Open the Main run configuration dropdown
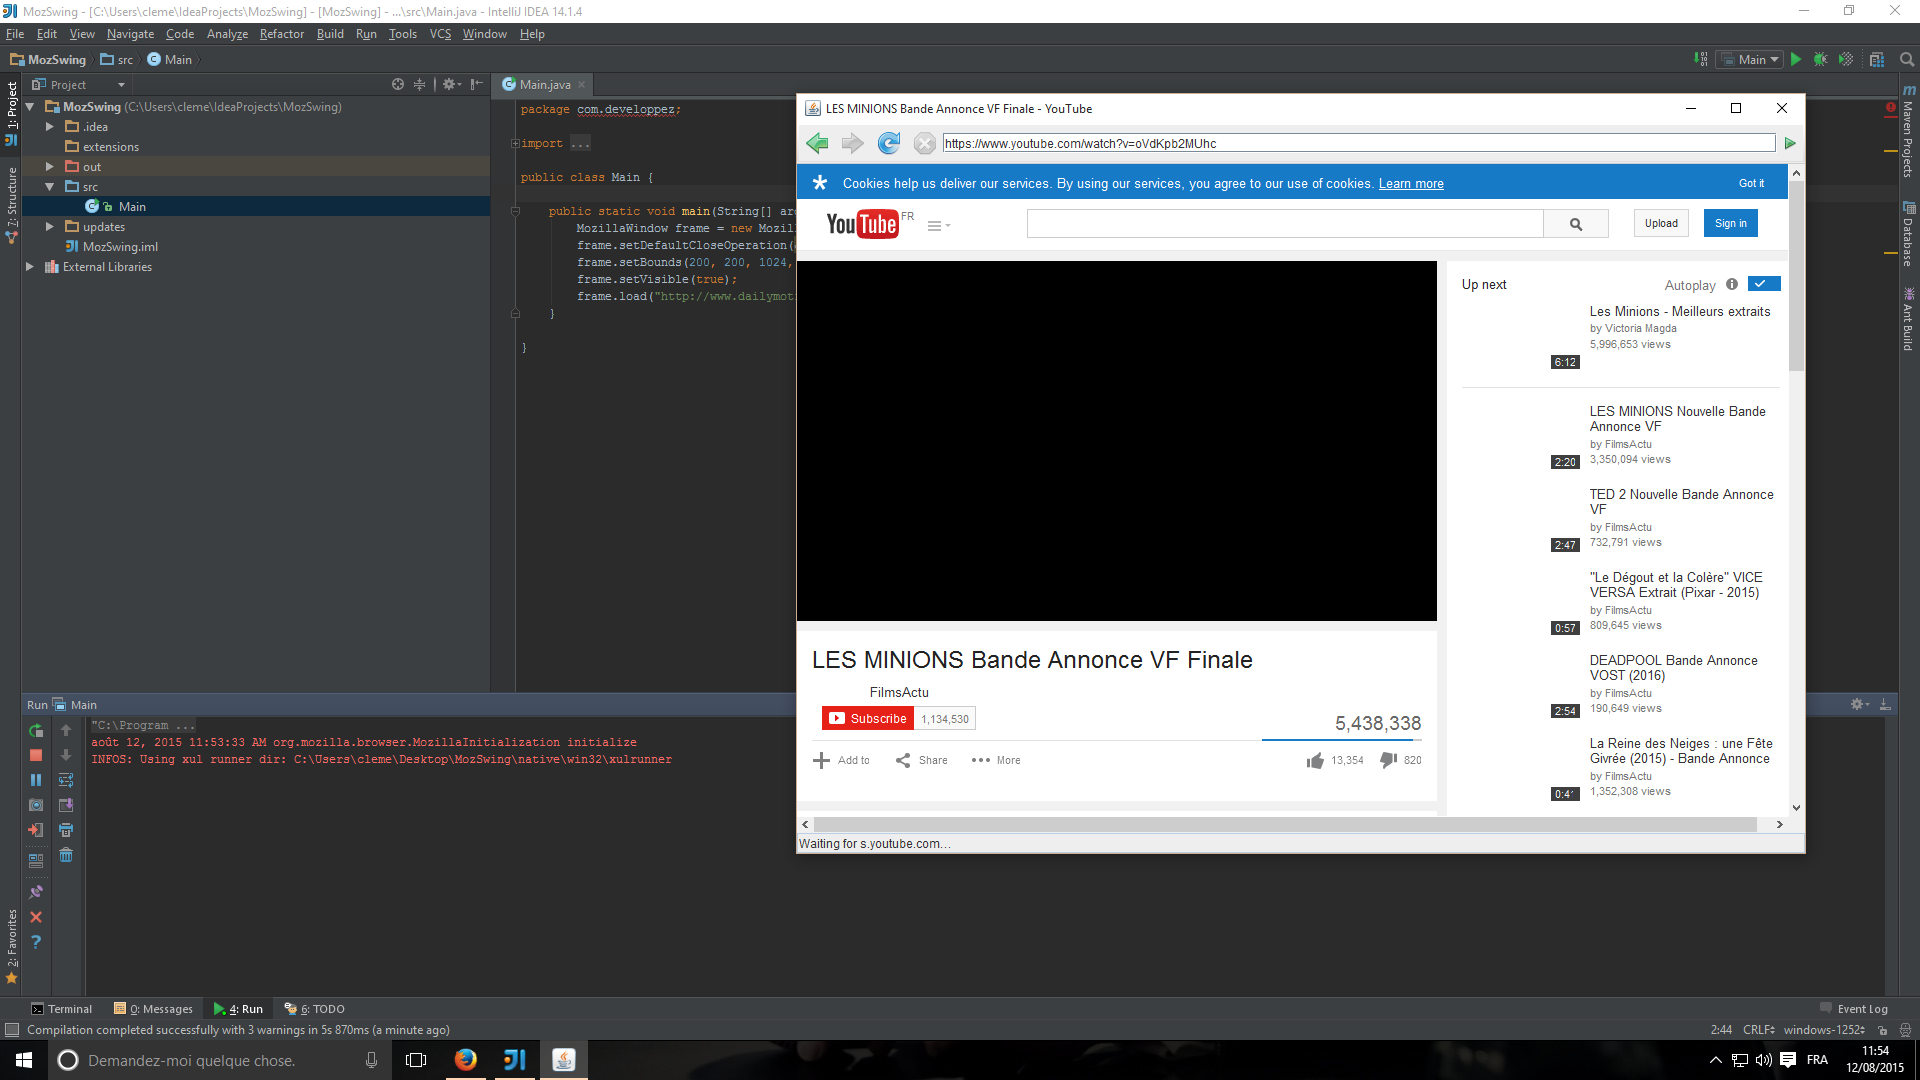1920x1080 pixels. (1750, 60)
